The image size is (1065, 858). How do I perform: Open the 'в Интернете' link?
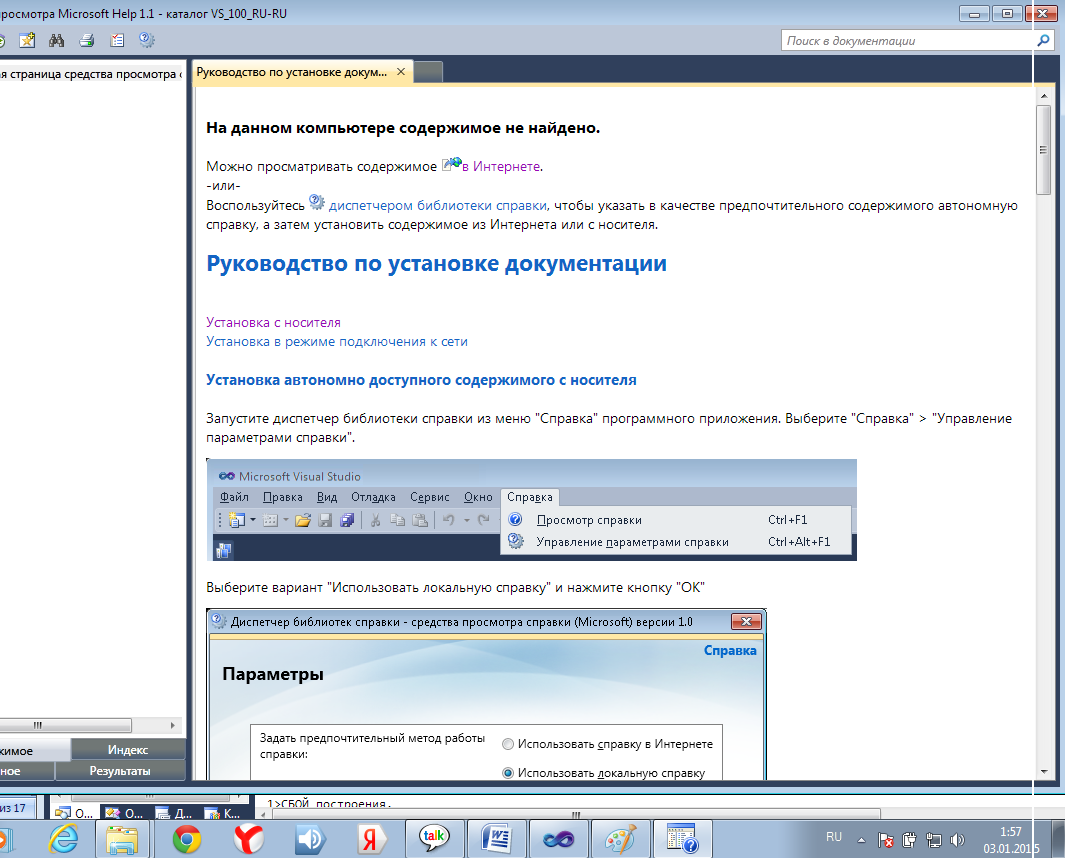[x=501, y=166]
